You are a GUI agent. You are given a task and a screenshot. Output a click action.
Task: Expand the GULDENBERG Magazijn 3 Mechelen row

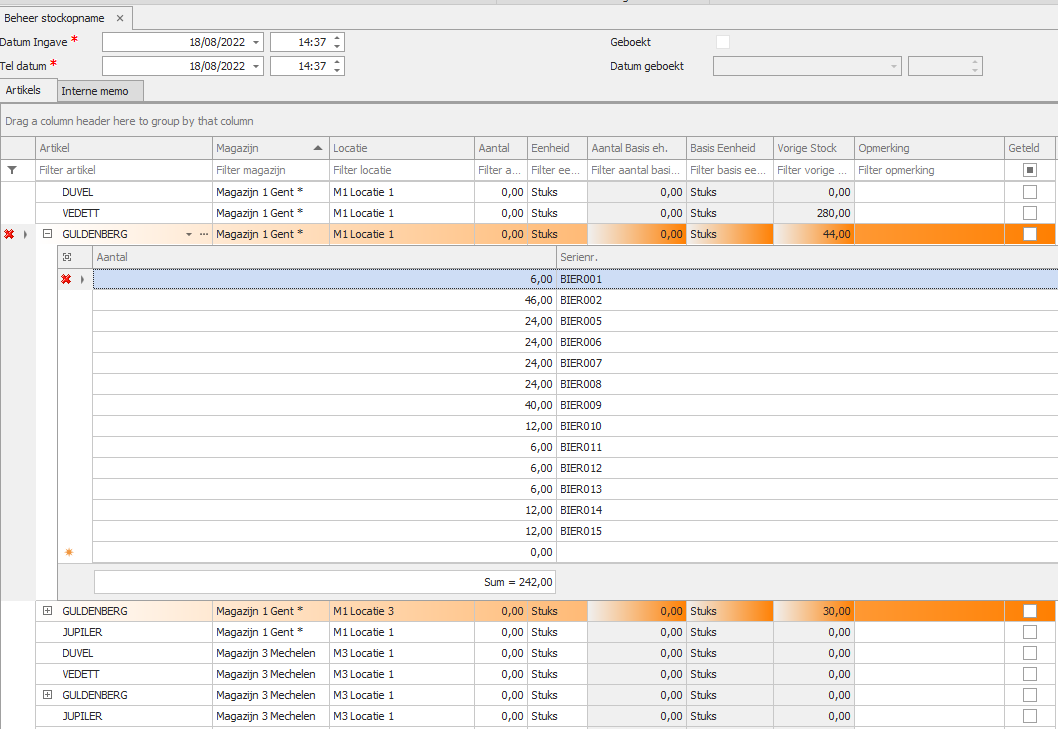click(47, 695)
